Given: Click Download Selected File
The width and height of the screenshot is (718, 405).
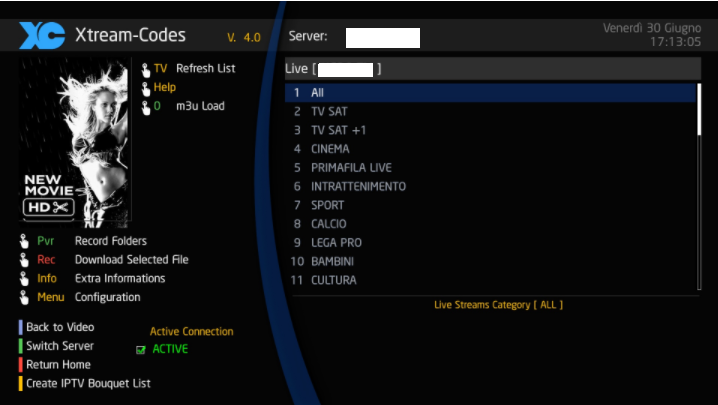Looking at the screenshot, I should tap(131, 260).
